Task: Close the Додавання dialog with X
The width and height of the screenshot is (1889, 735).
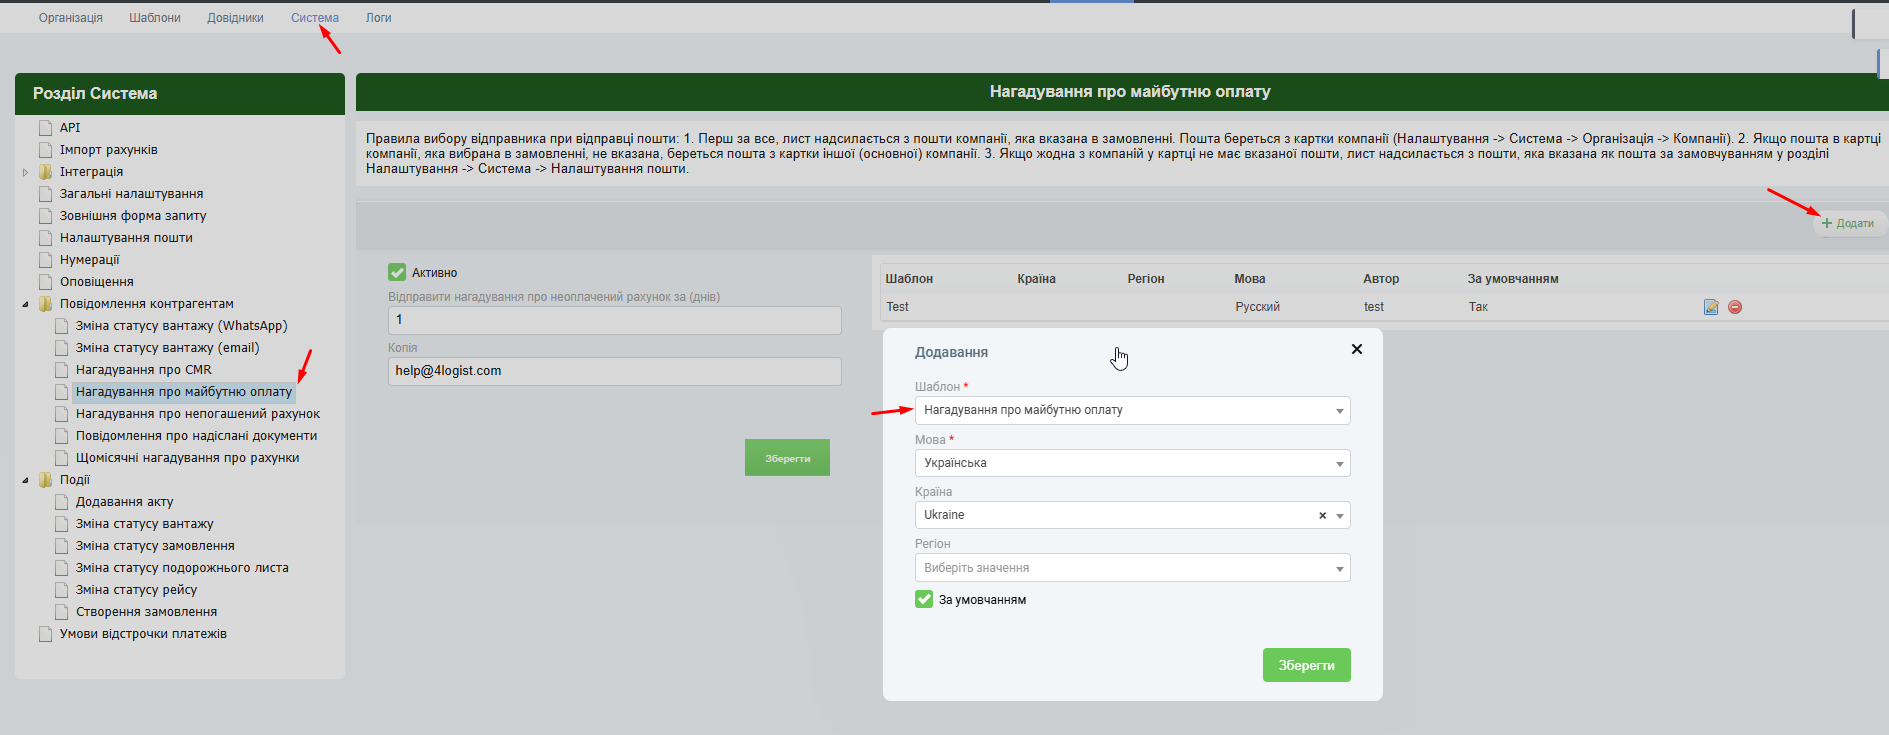Action: pyautogui.click(x=1356, y=349)
